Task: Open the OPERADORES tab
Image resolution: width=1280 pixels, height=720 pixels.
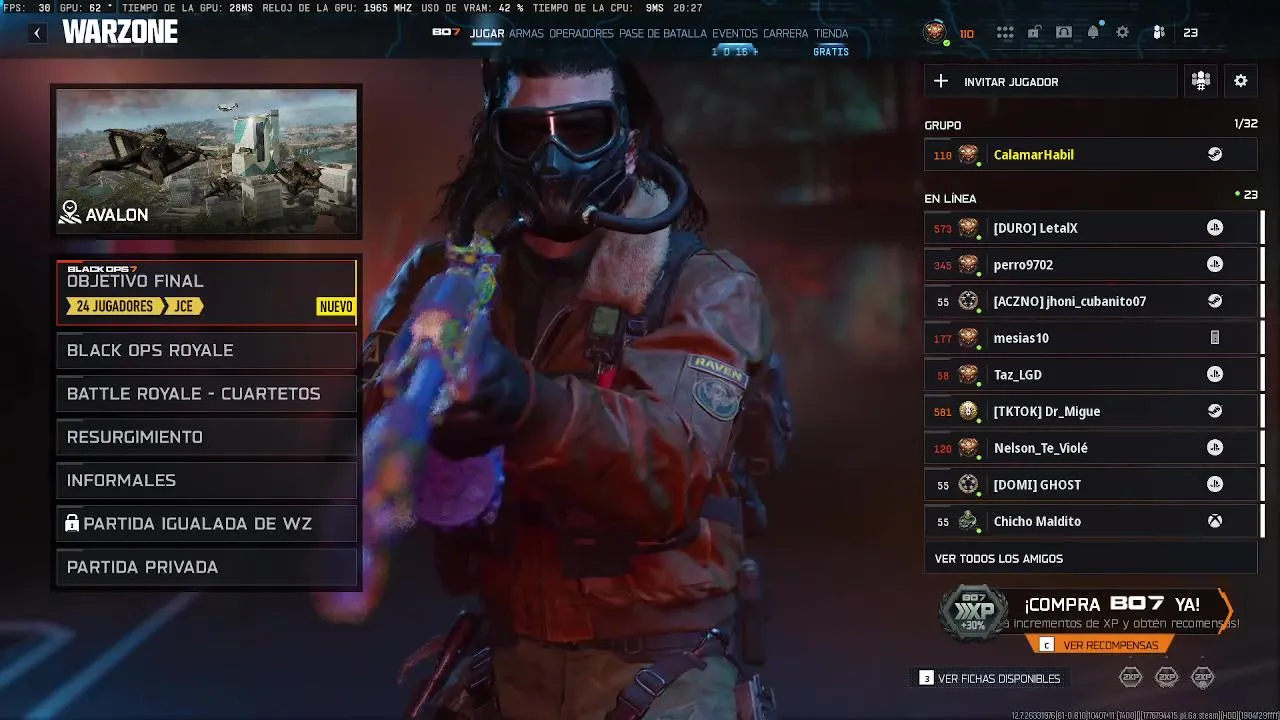Action: pos(581,33)
